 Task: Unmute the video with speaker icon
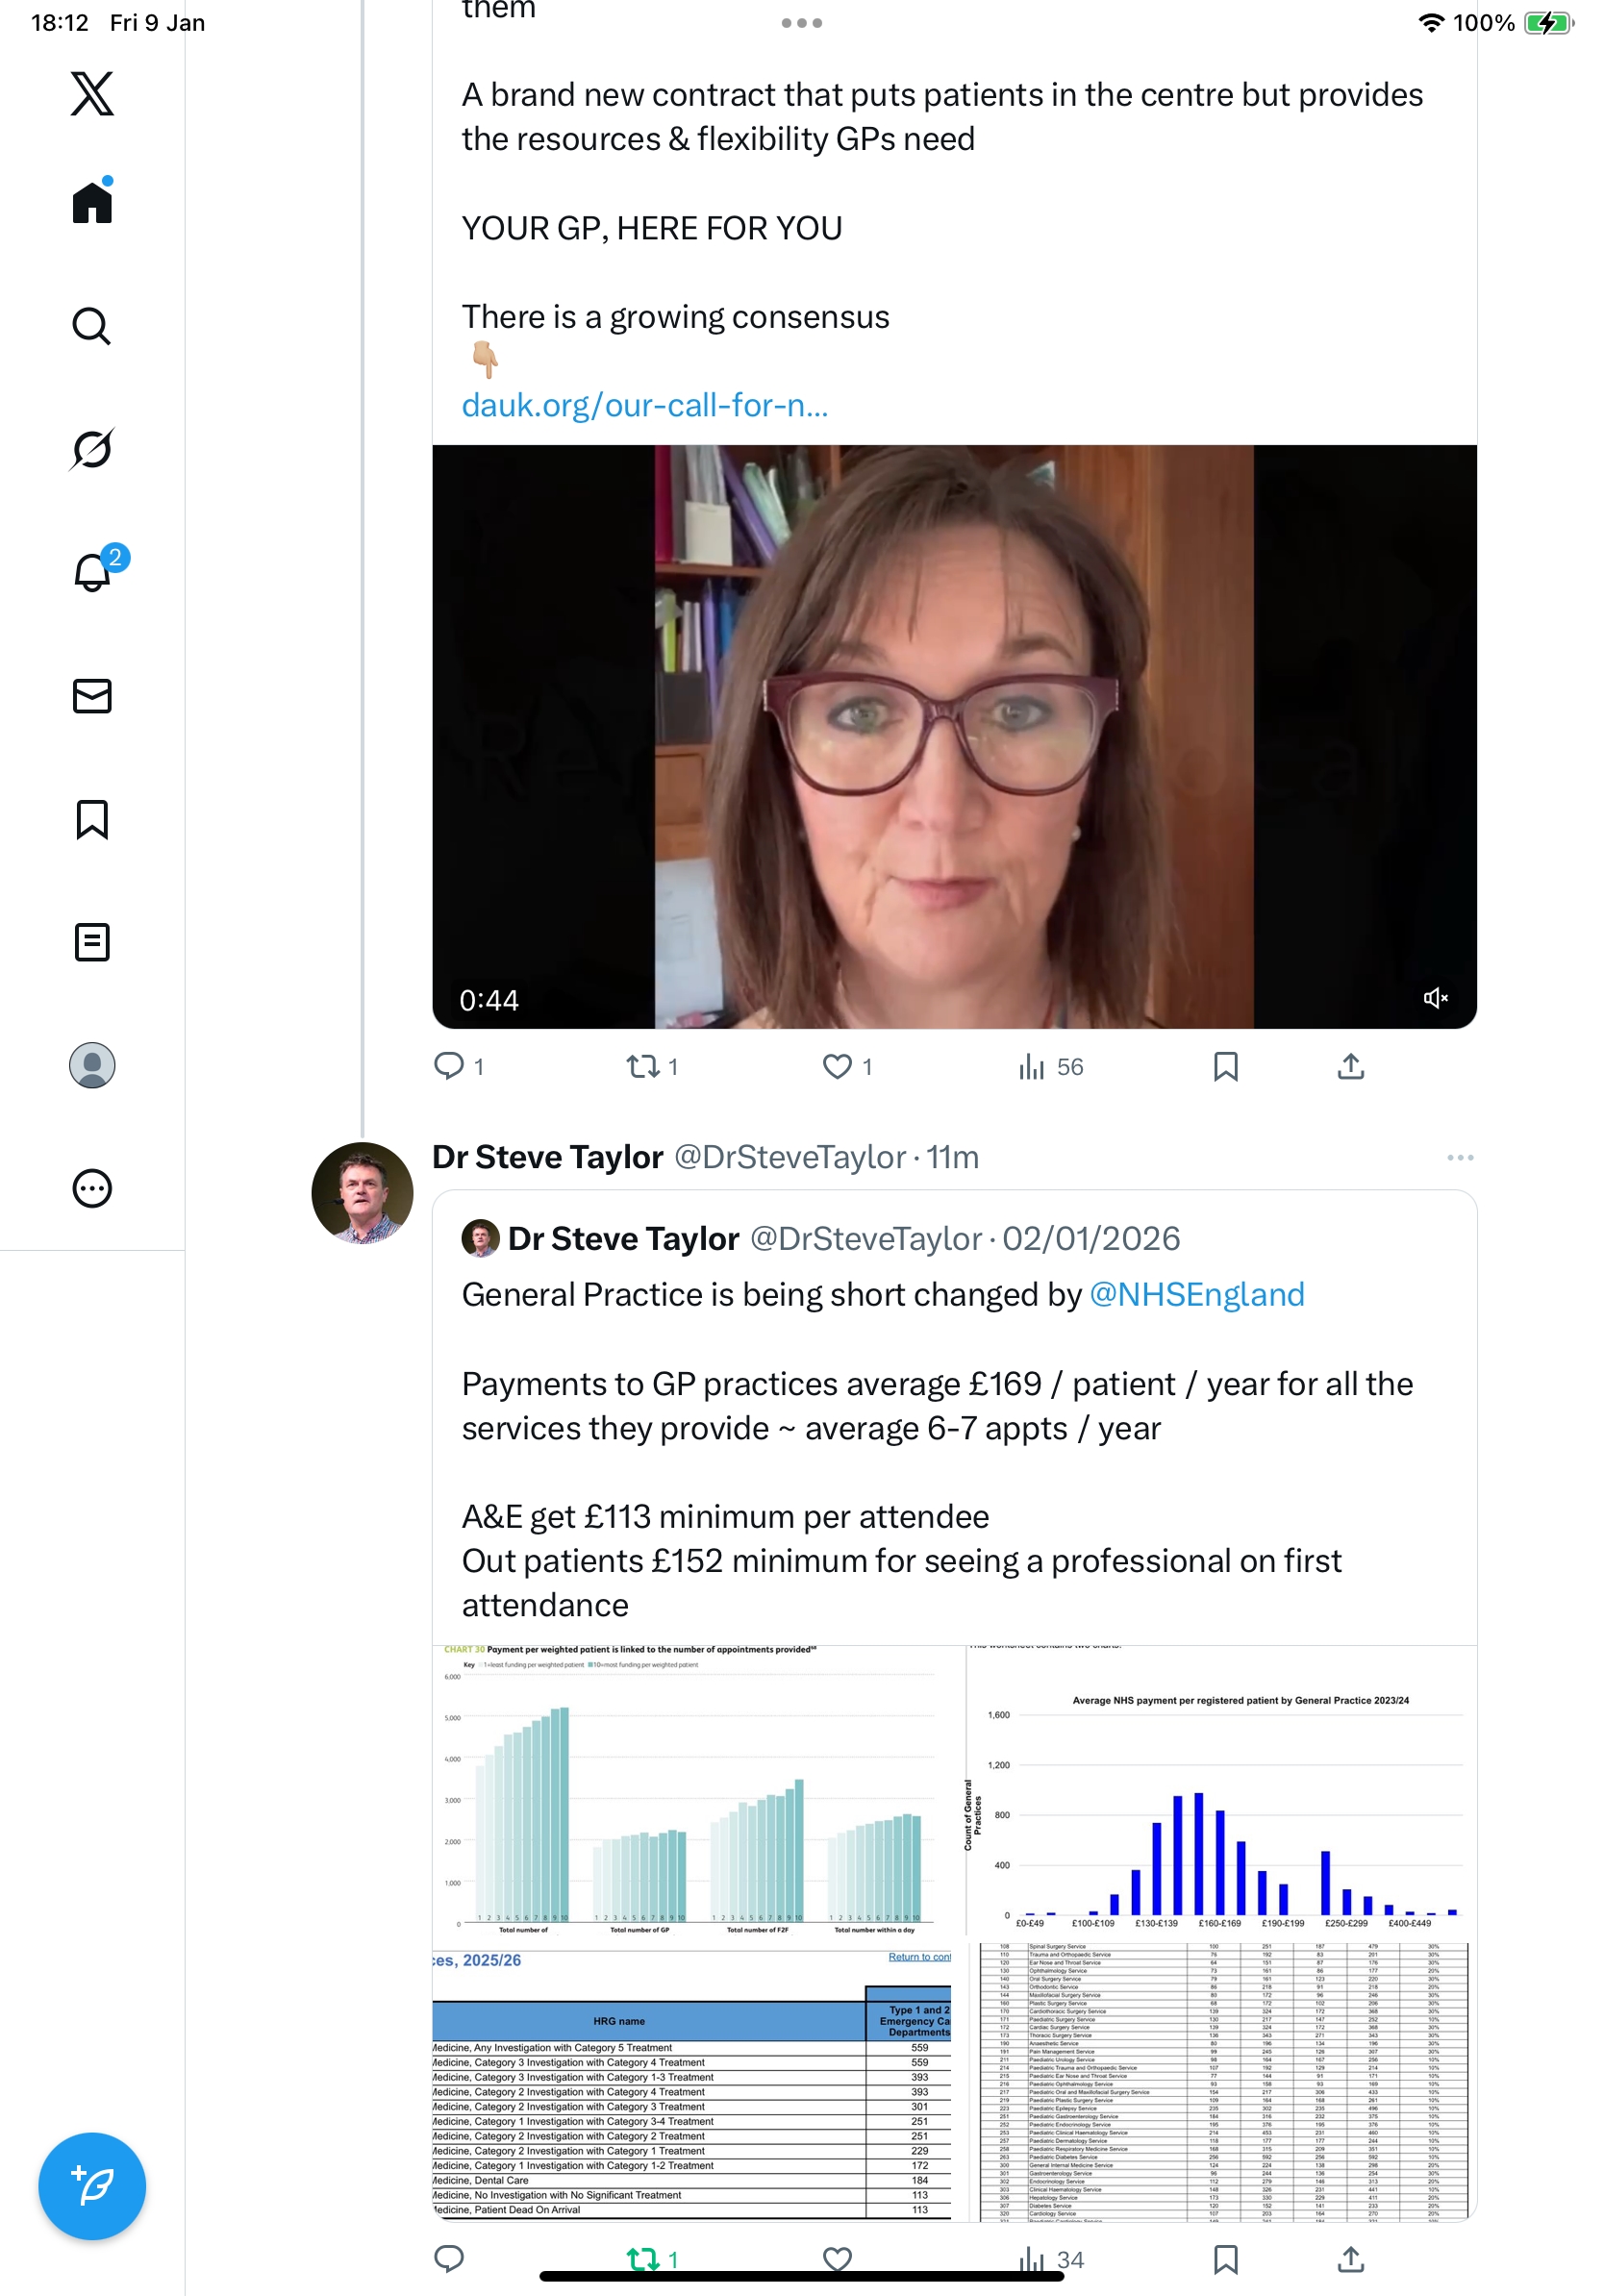coord(1435,998)
